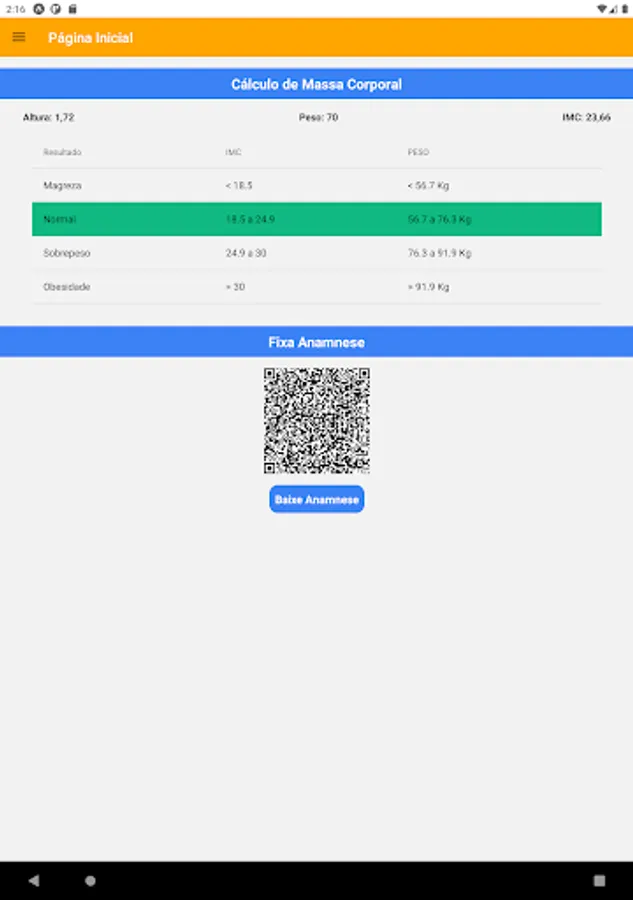Viewport: 633px width, 900px height.
Task: Select the < 54.7 Kg weight cell
Action: tap(429, 185)
